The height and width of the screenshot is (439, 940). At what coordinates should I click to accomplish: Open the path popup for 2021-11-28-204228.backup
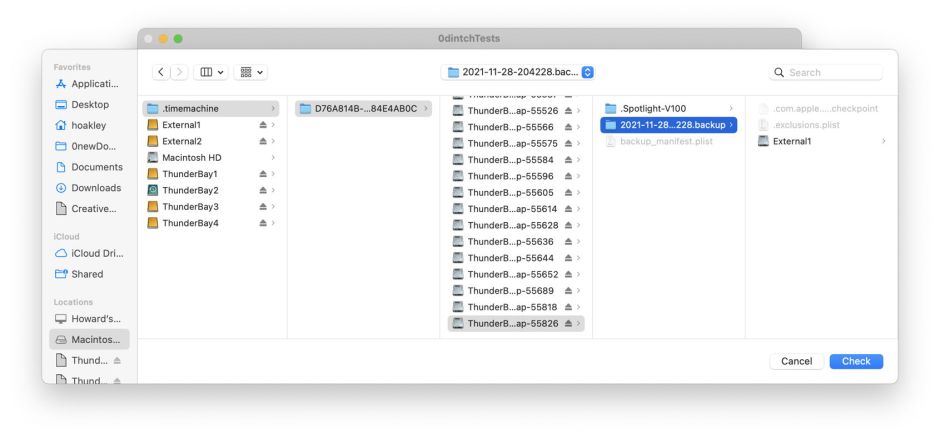[x=520, y=73]
